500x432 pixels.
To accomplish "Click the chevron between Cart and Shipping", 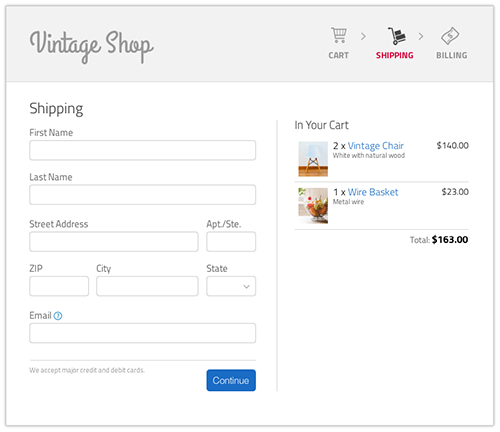I will point(363,36).
